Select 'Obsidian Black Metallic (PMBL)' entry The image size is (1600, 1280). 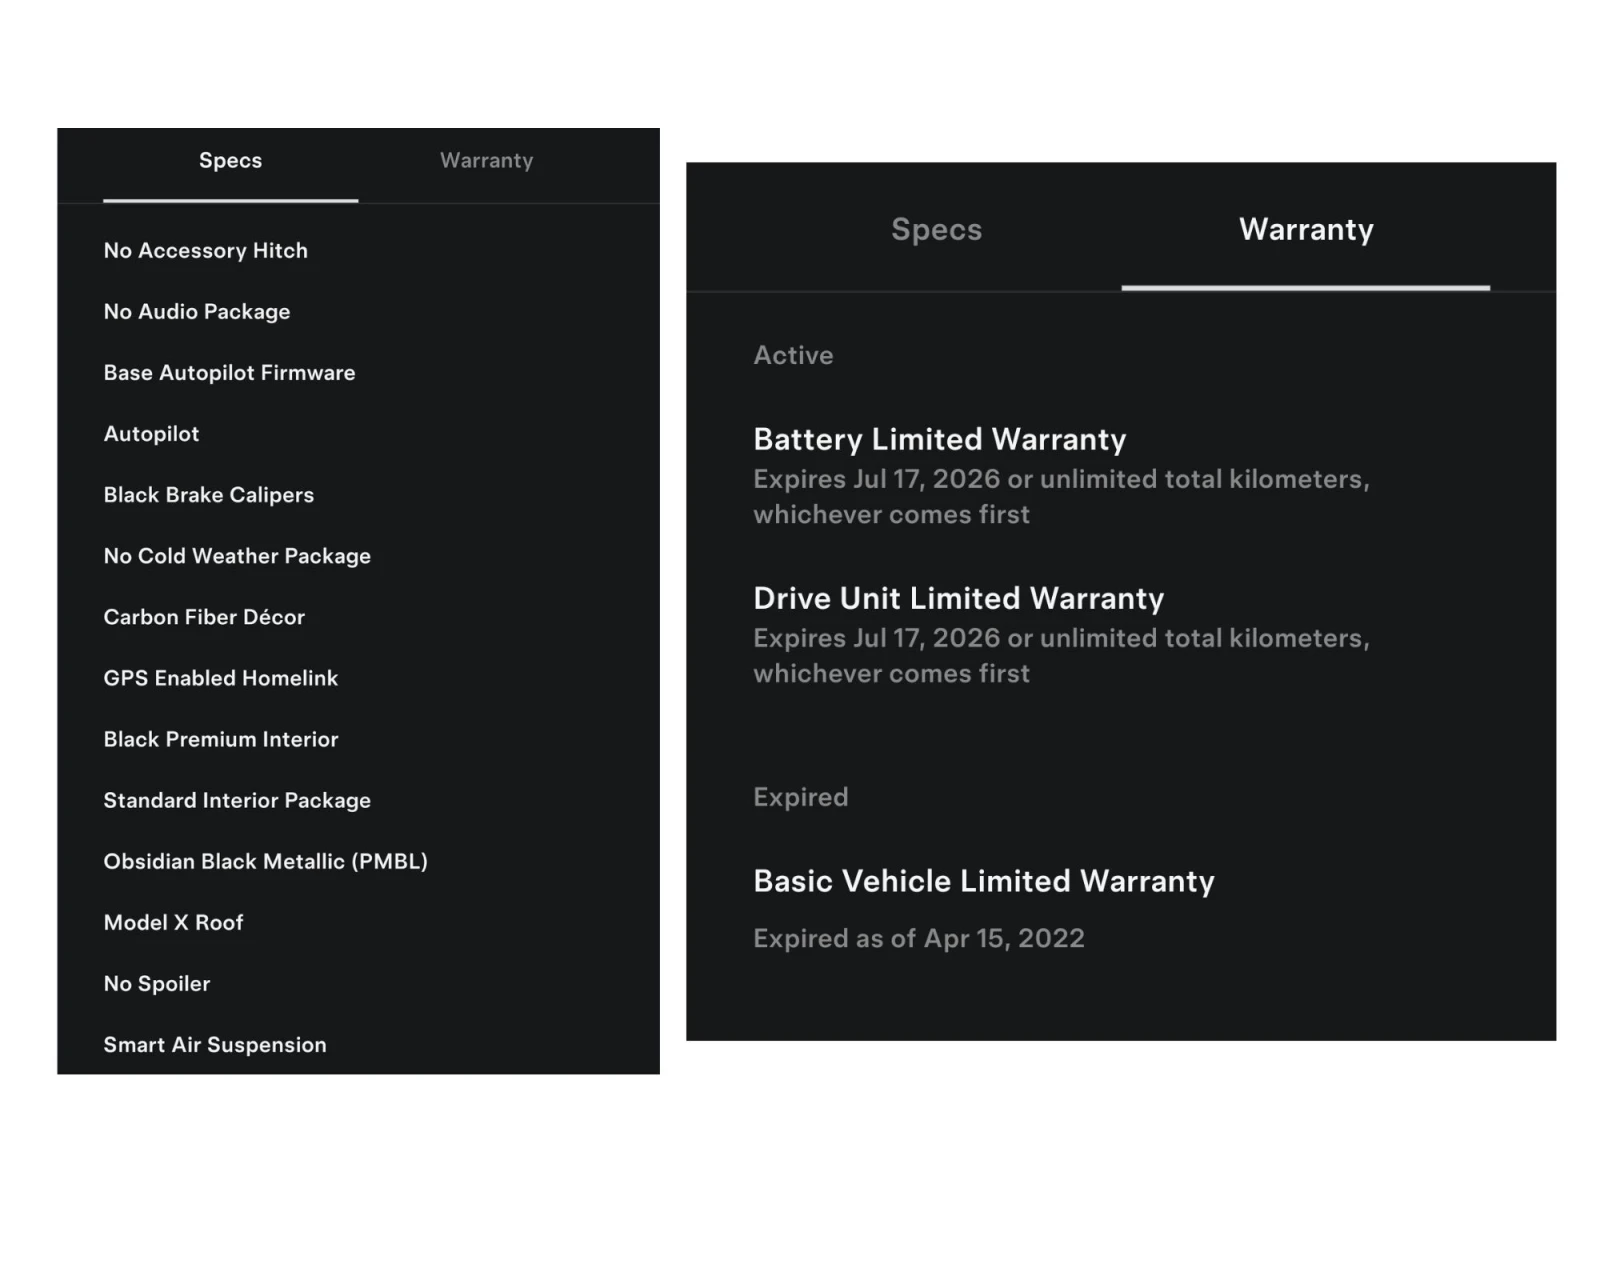[265, 861]
